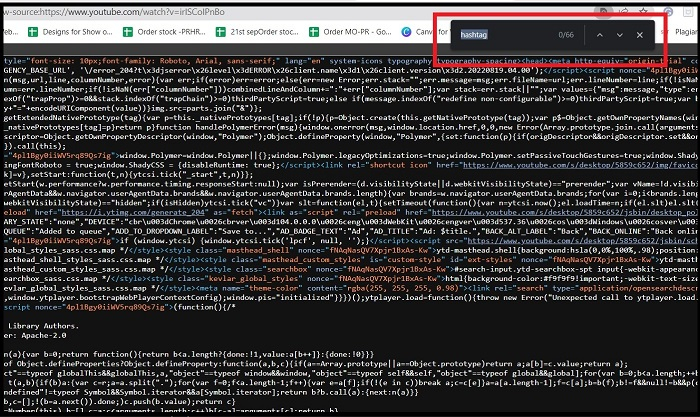
Task: Click 'lobal_styles_sass.css.map' source line
Action: 350,250
